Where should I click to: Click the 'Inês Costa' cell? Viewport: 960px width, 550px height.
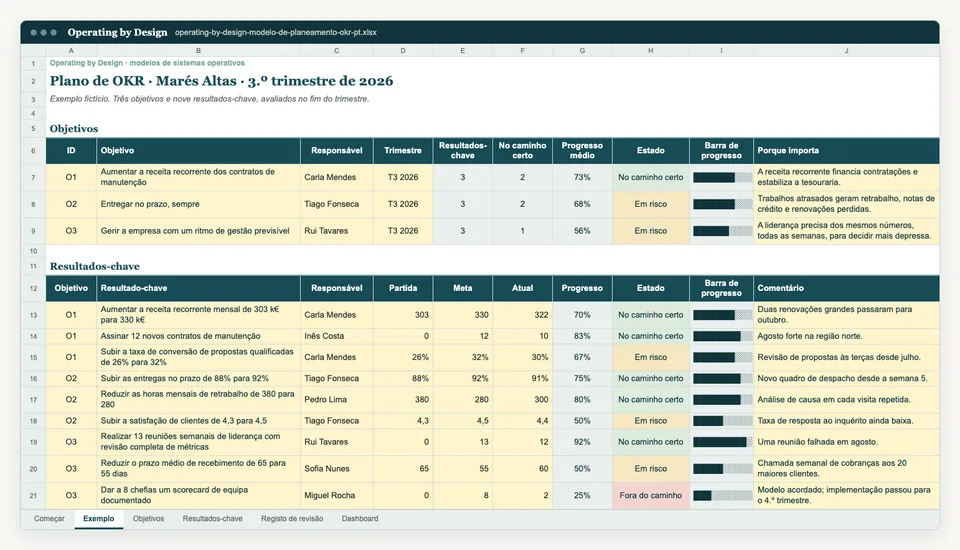(x=337, y=336)
